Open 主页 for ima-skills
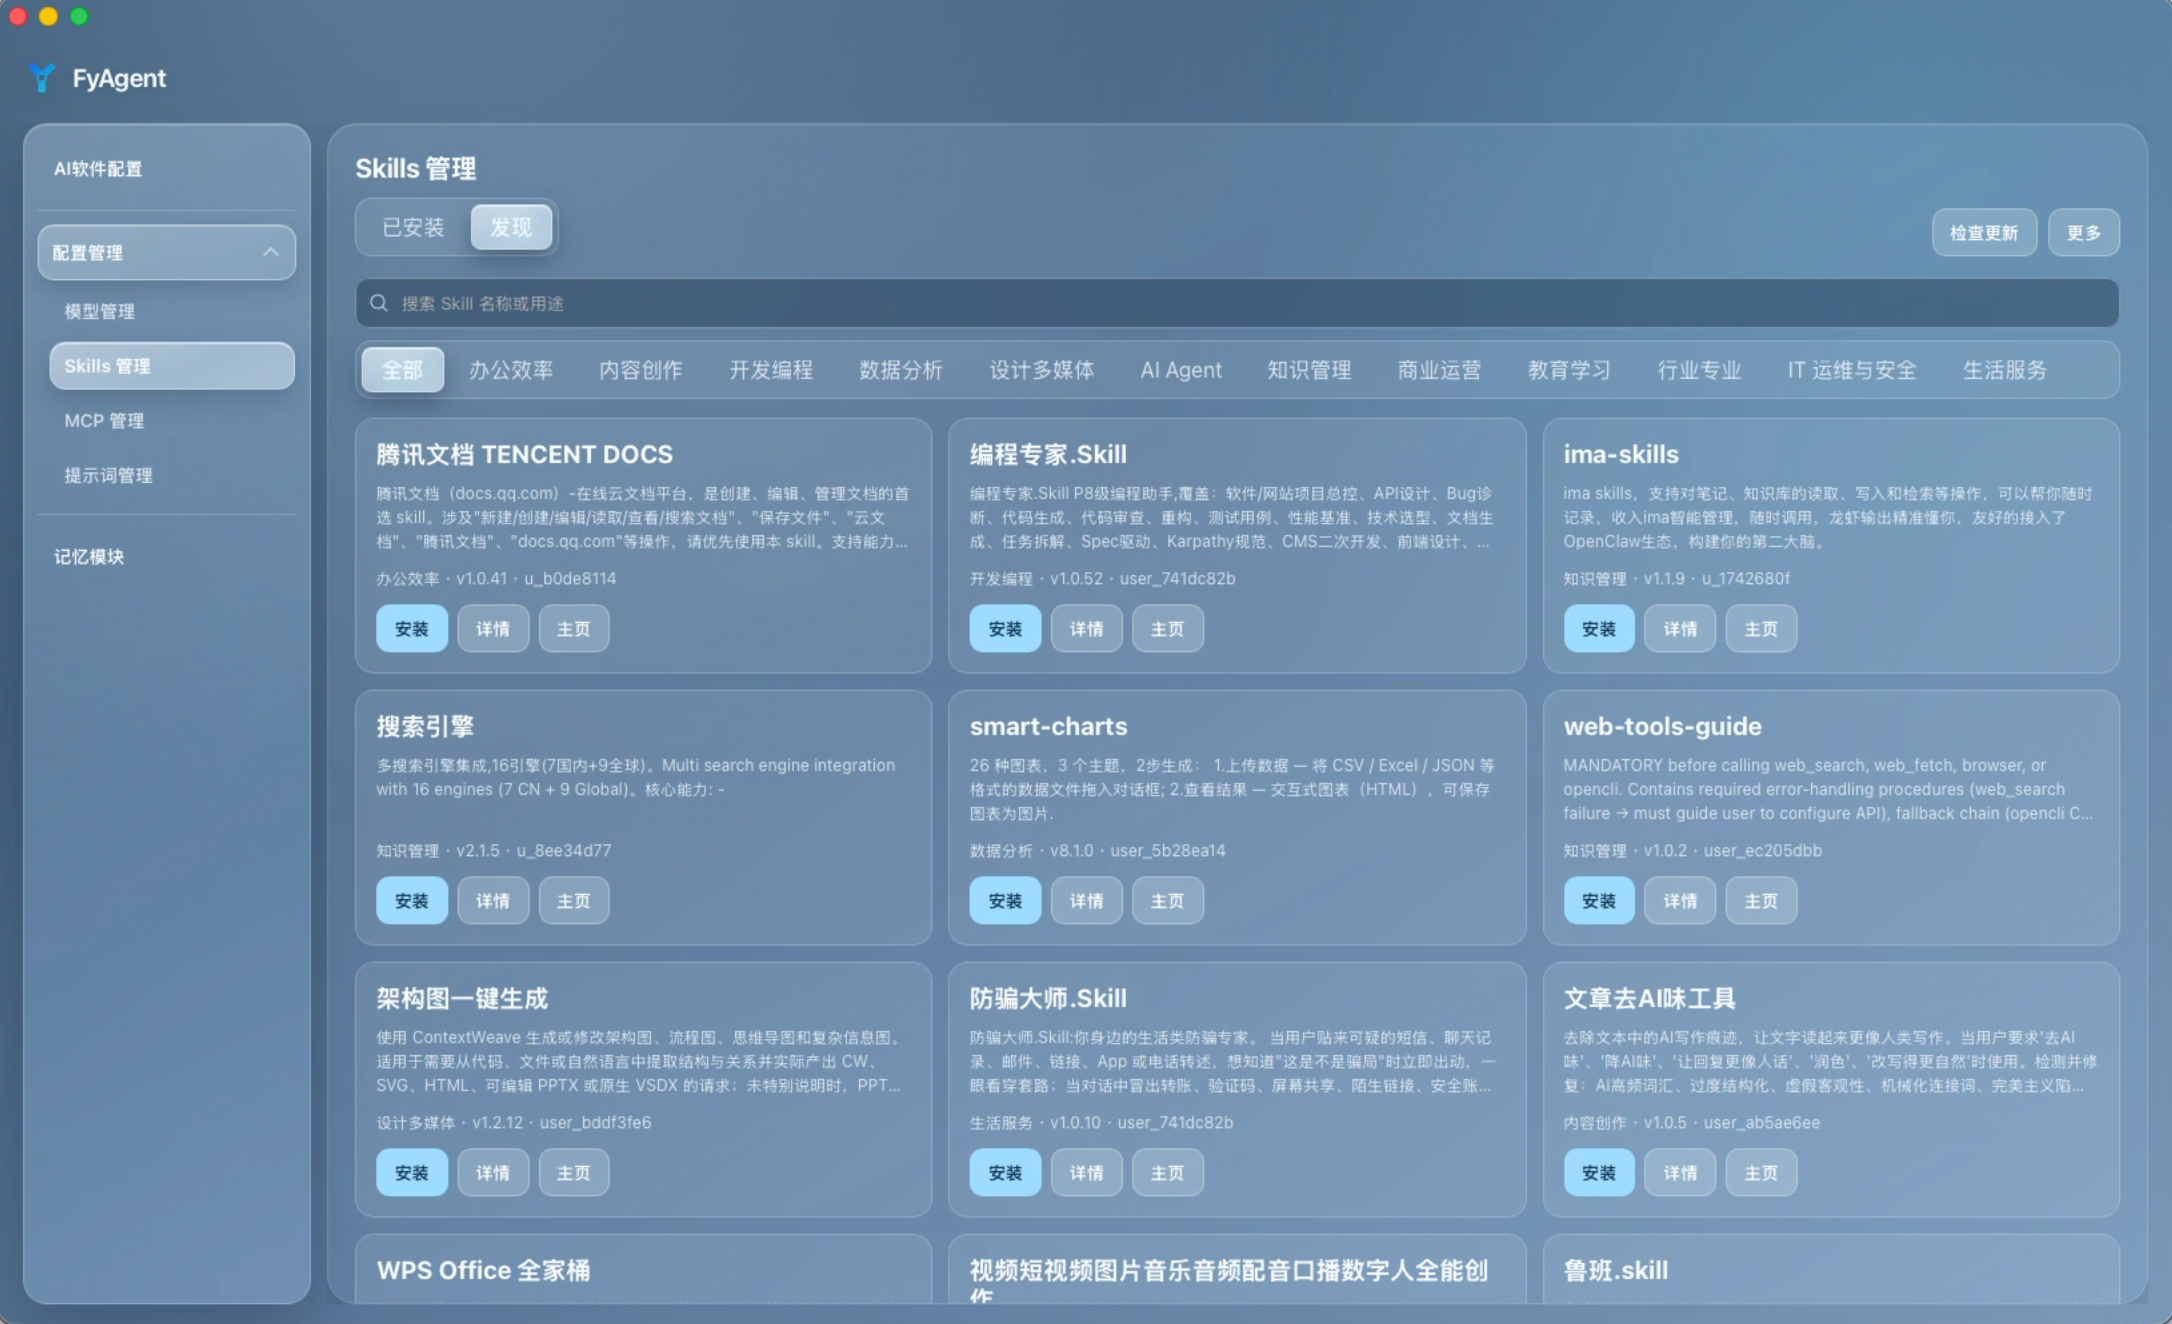 tap(1761, 629)
